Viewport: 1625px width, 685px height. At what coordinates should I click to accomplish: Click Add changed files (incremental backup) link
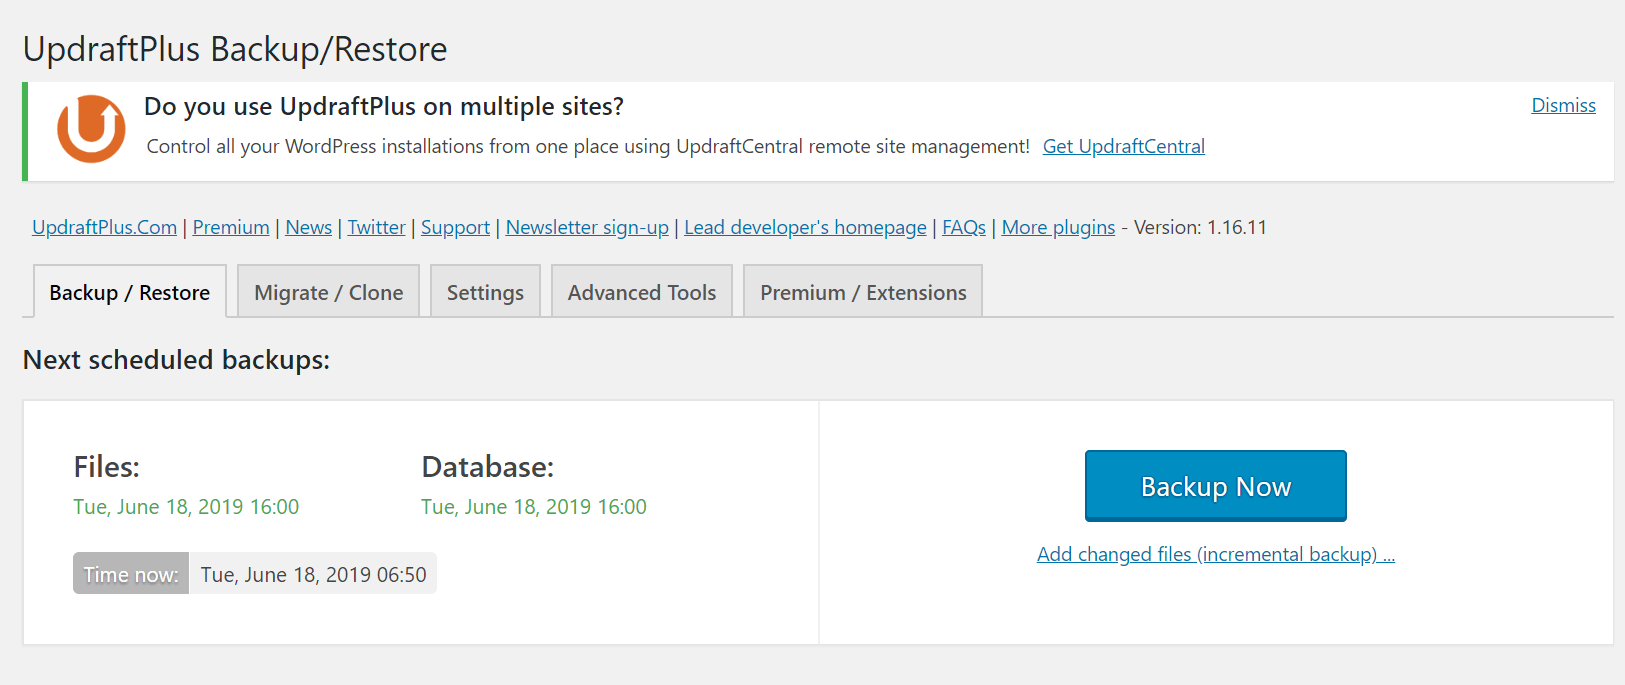(1215, 554)
